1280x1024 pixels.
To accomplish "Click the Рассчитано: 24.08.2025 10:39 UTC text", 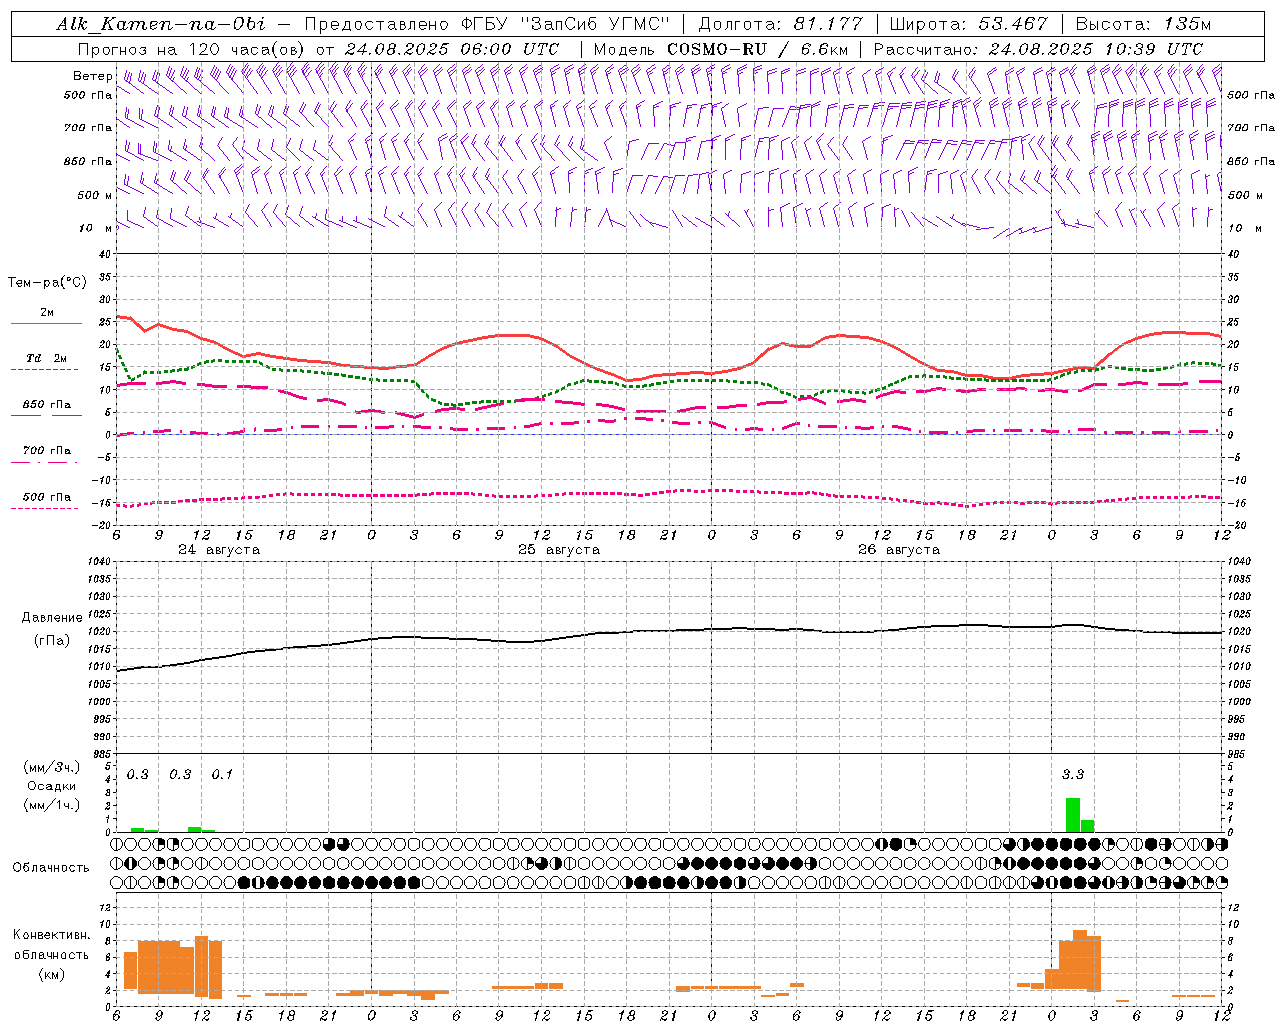I will [1038, 49].
